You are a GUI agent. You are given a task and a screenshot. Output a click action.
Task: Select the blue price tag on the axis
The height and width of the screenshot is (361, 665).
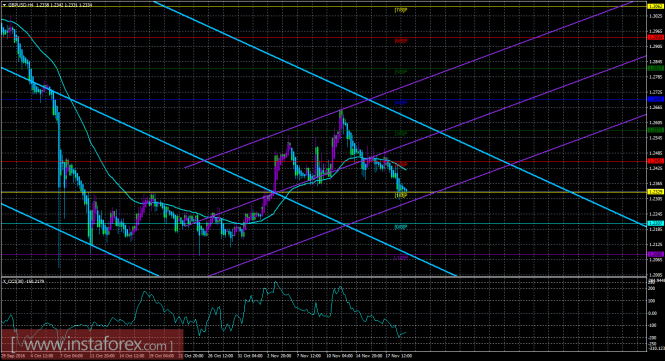656,99
